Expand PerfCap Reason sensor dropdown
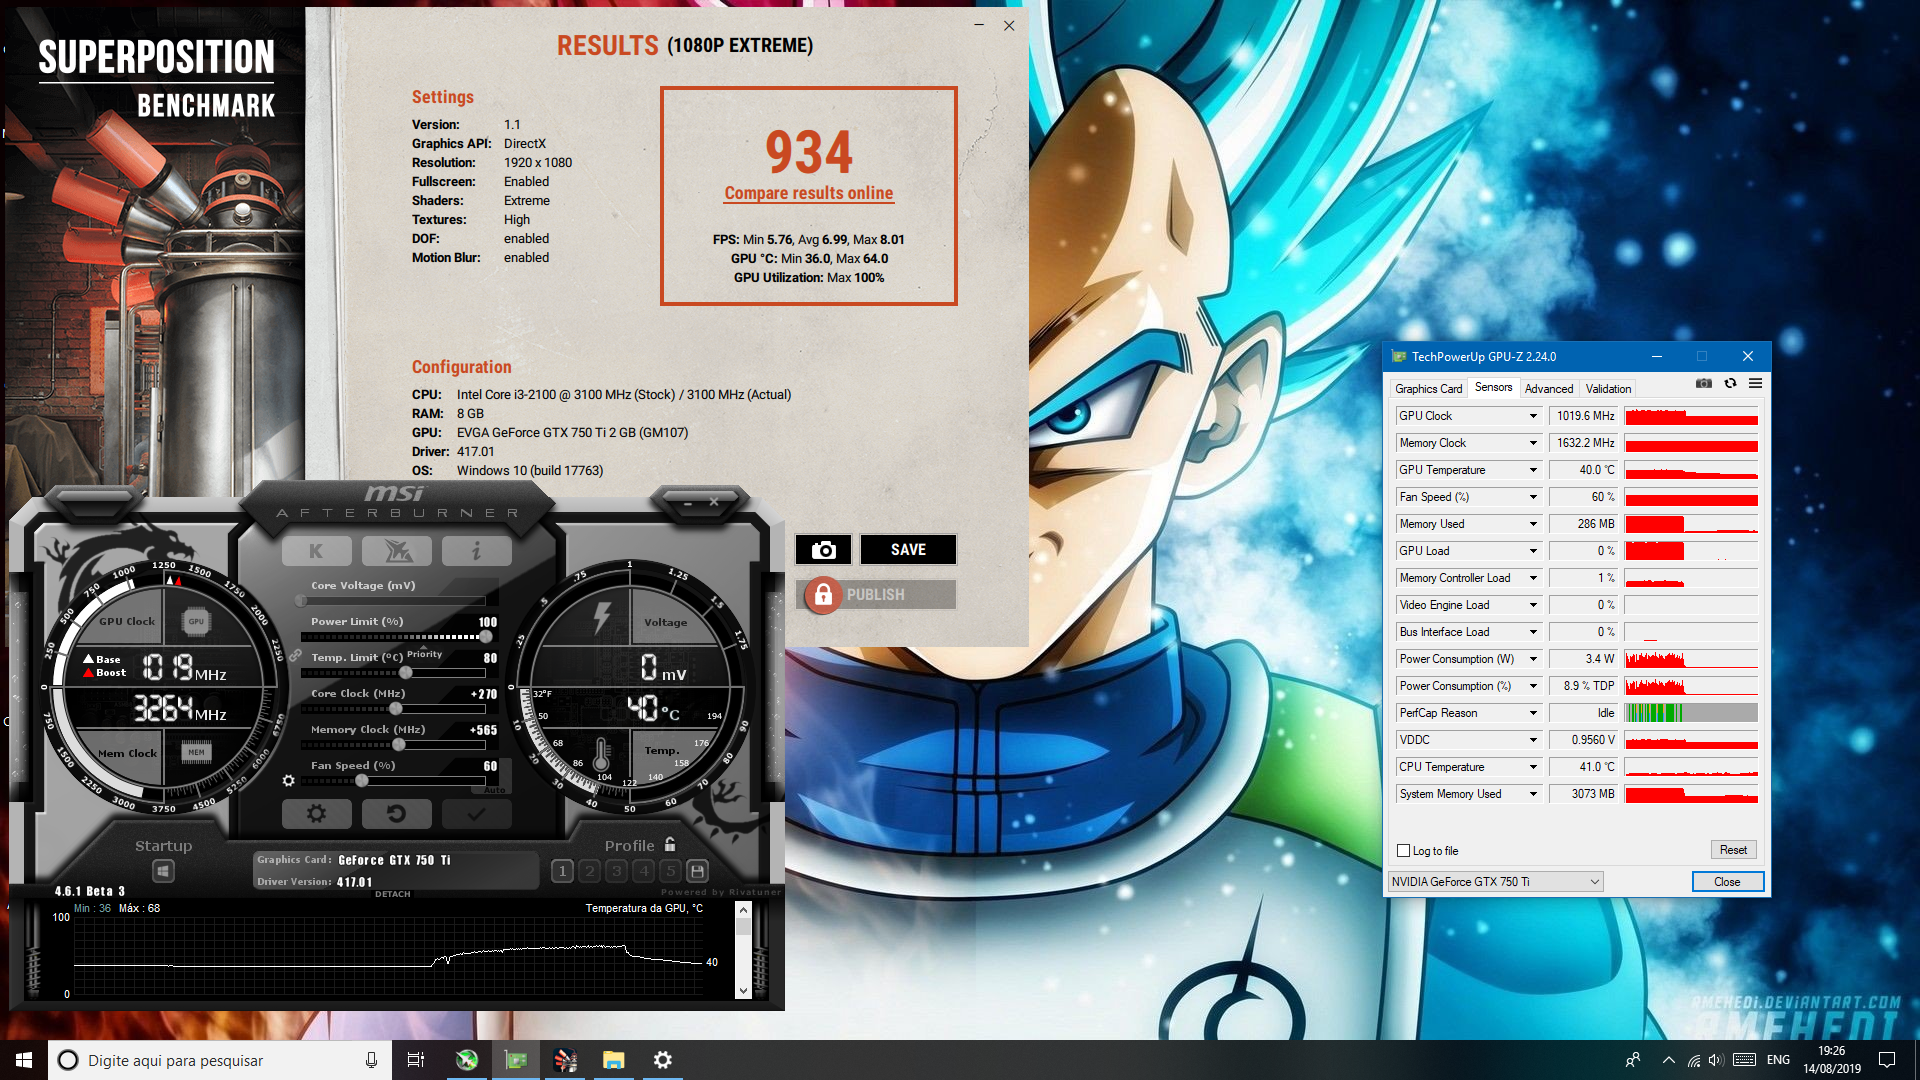Image resolution: width=1920 pixels, height=1080 pixels. click(1532, 713)
